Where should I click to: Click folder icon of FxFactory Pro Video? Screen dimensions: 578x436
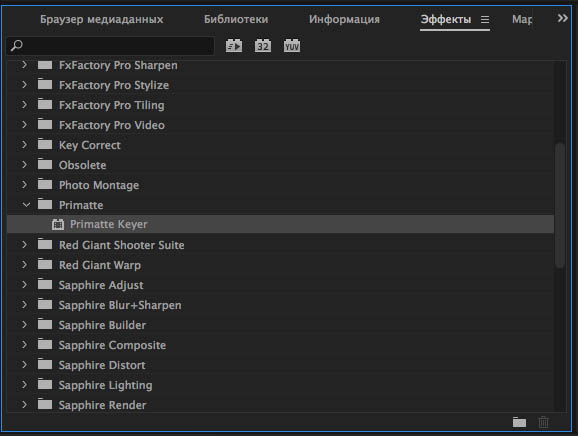click(x=45, y=124)
